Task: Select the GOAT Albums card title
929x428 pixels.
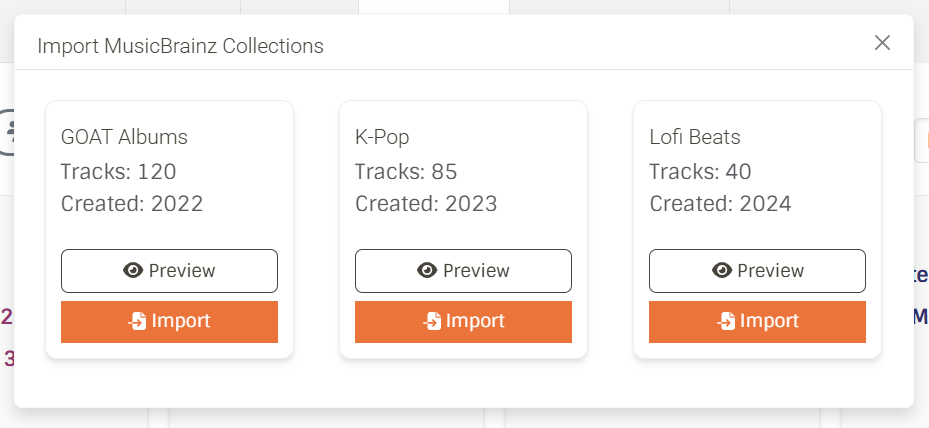Action: coord(124,137)
